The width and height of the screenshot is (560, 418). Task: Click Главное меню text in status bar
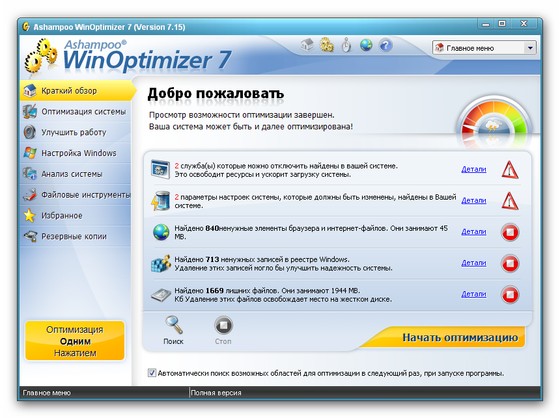click(46, 393)
